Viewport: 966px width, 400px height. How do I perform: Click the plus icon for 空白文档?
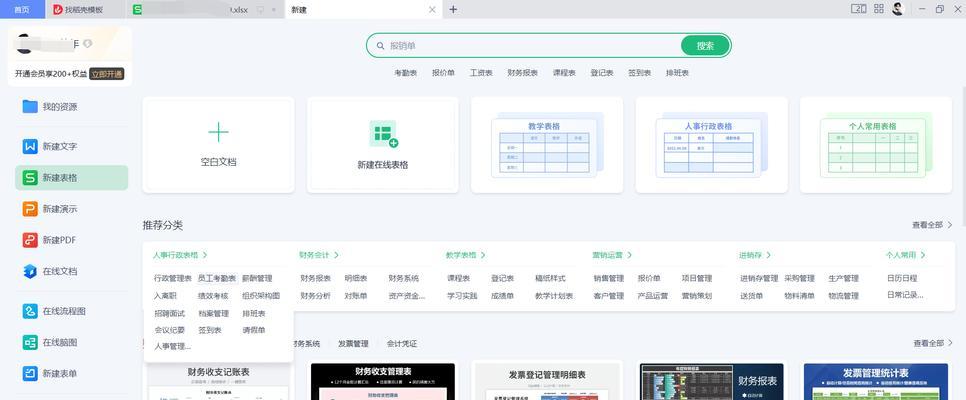click(218, 132)
